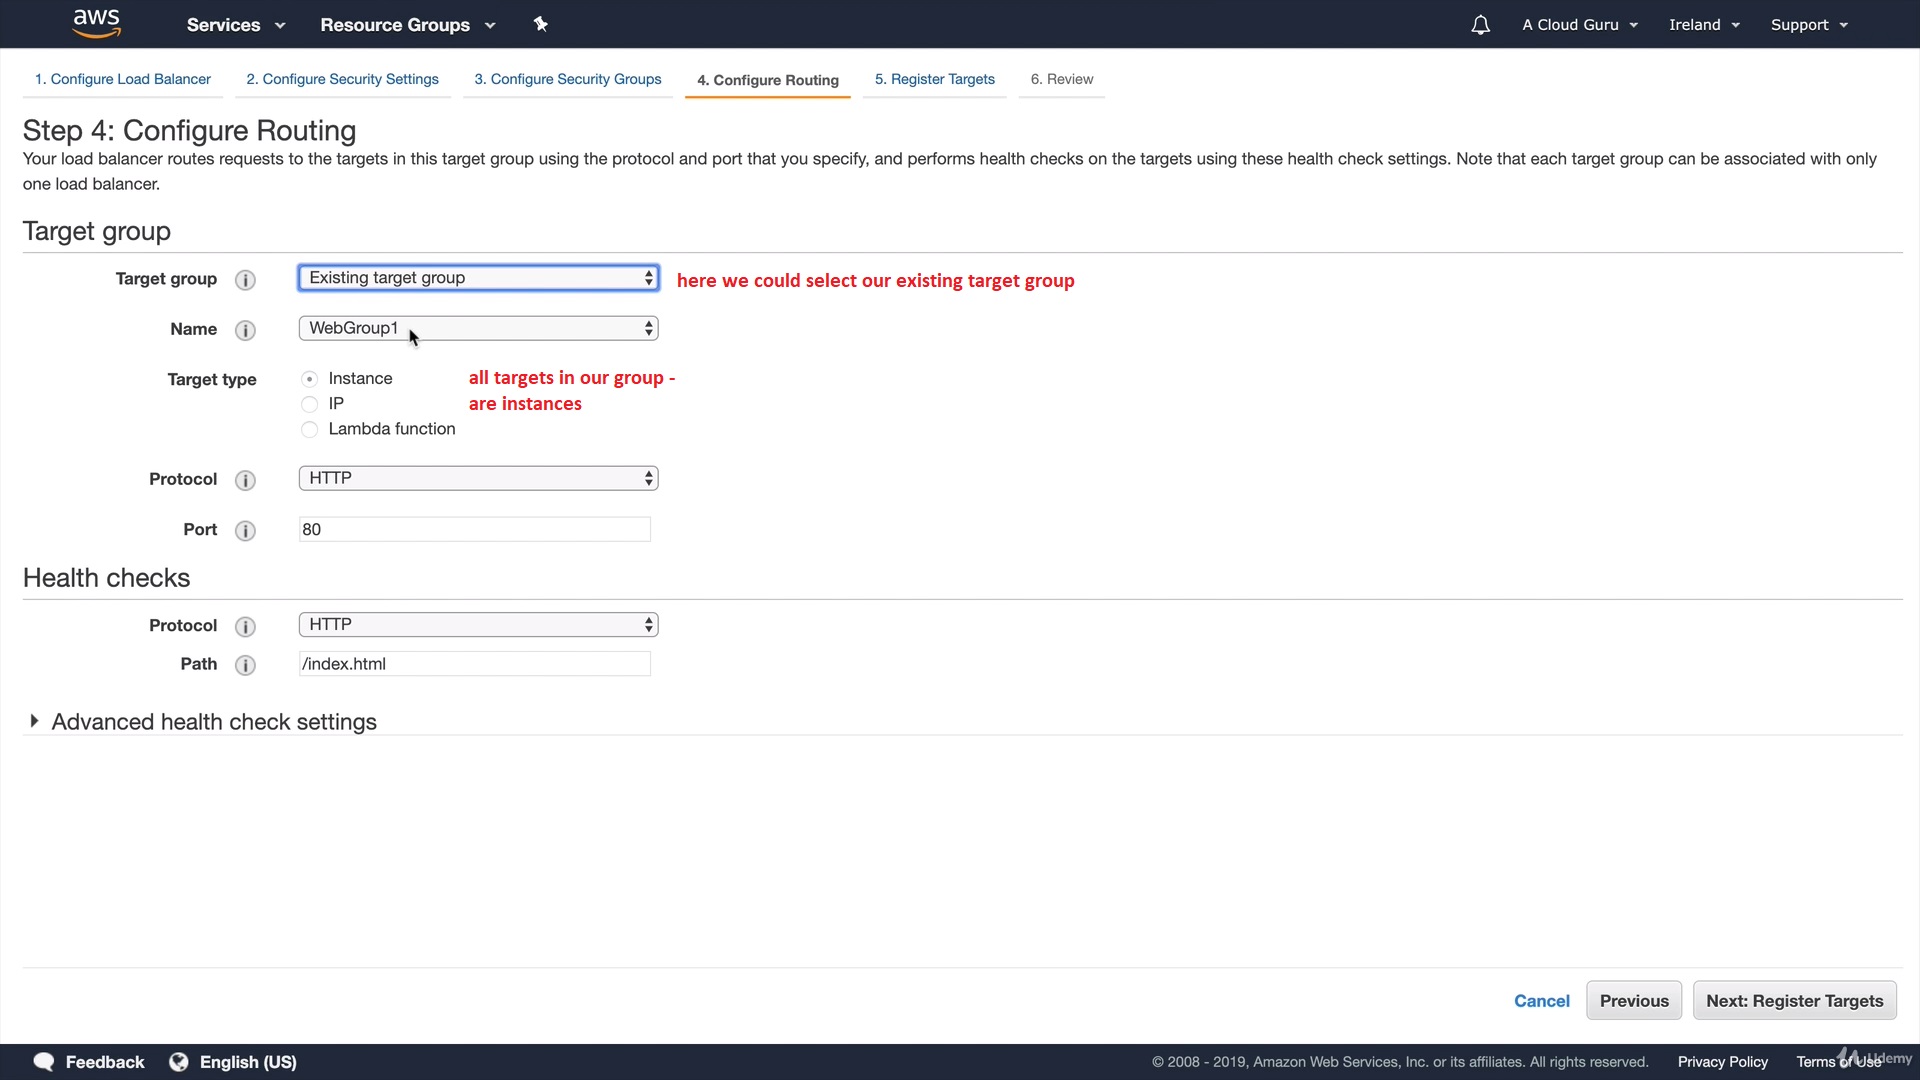This screenshot has height=1080, width=1920.
Task: Open the notifications bell icon
Action: point(1480,25)
